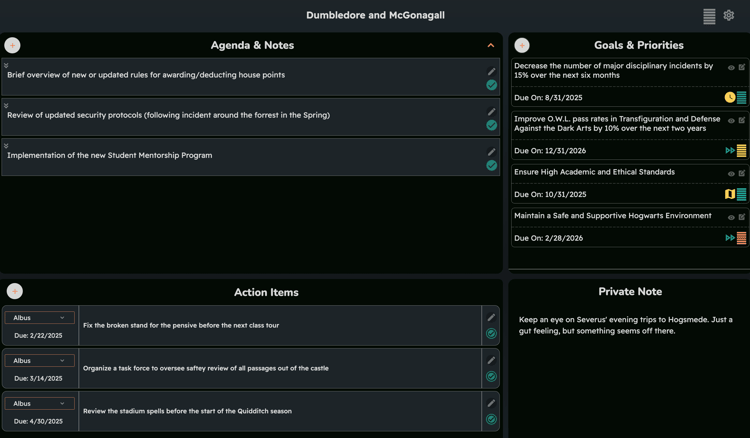750x438 pixels.
Task: Mark the security protocols agenda note complete
Action: click(491, 125)
